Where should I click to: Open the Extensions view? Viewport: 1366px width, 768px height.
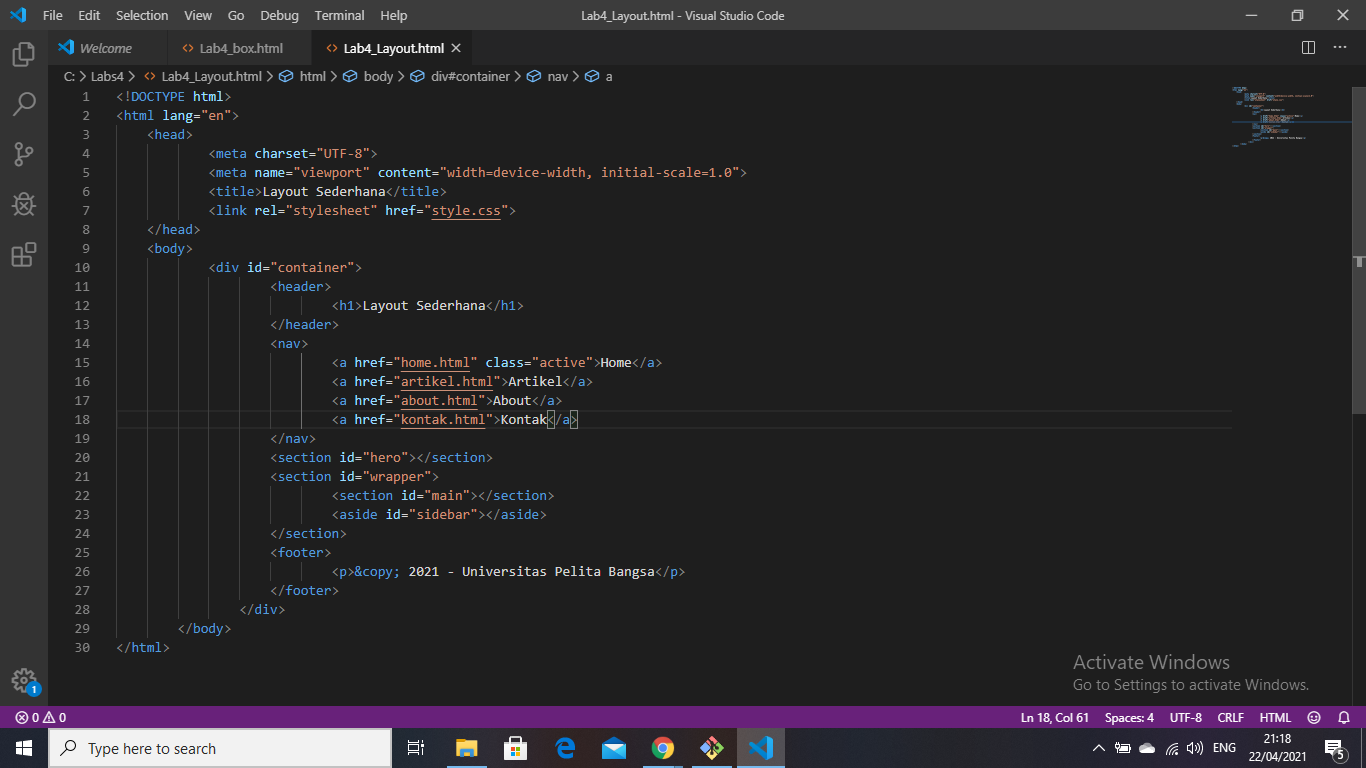pyautogui.click(x=22, y=255)
